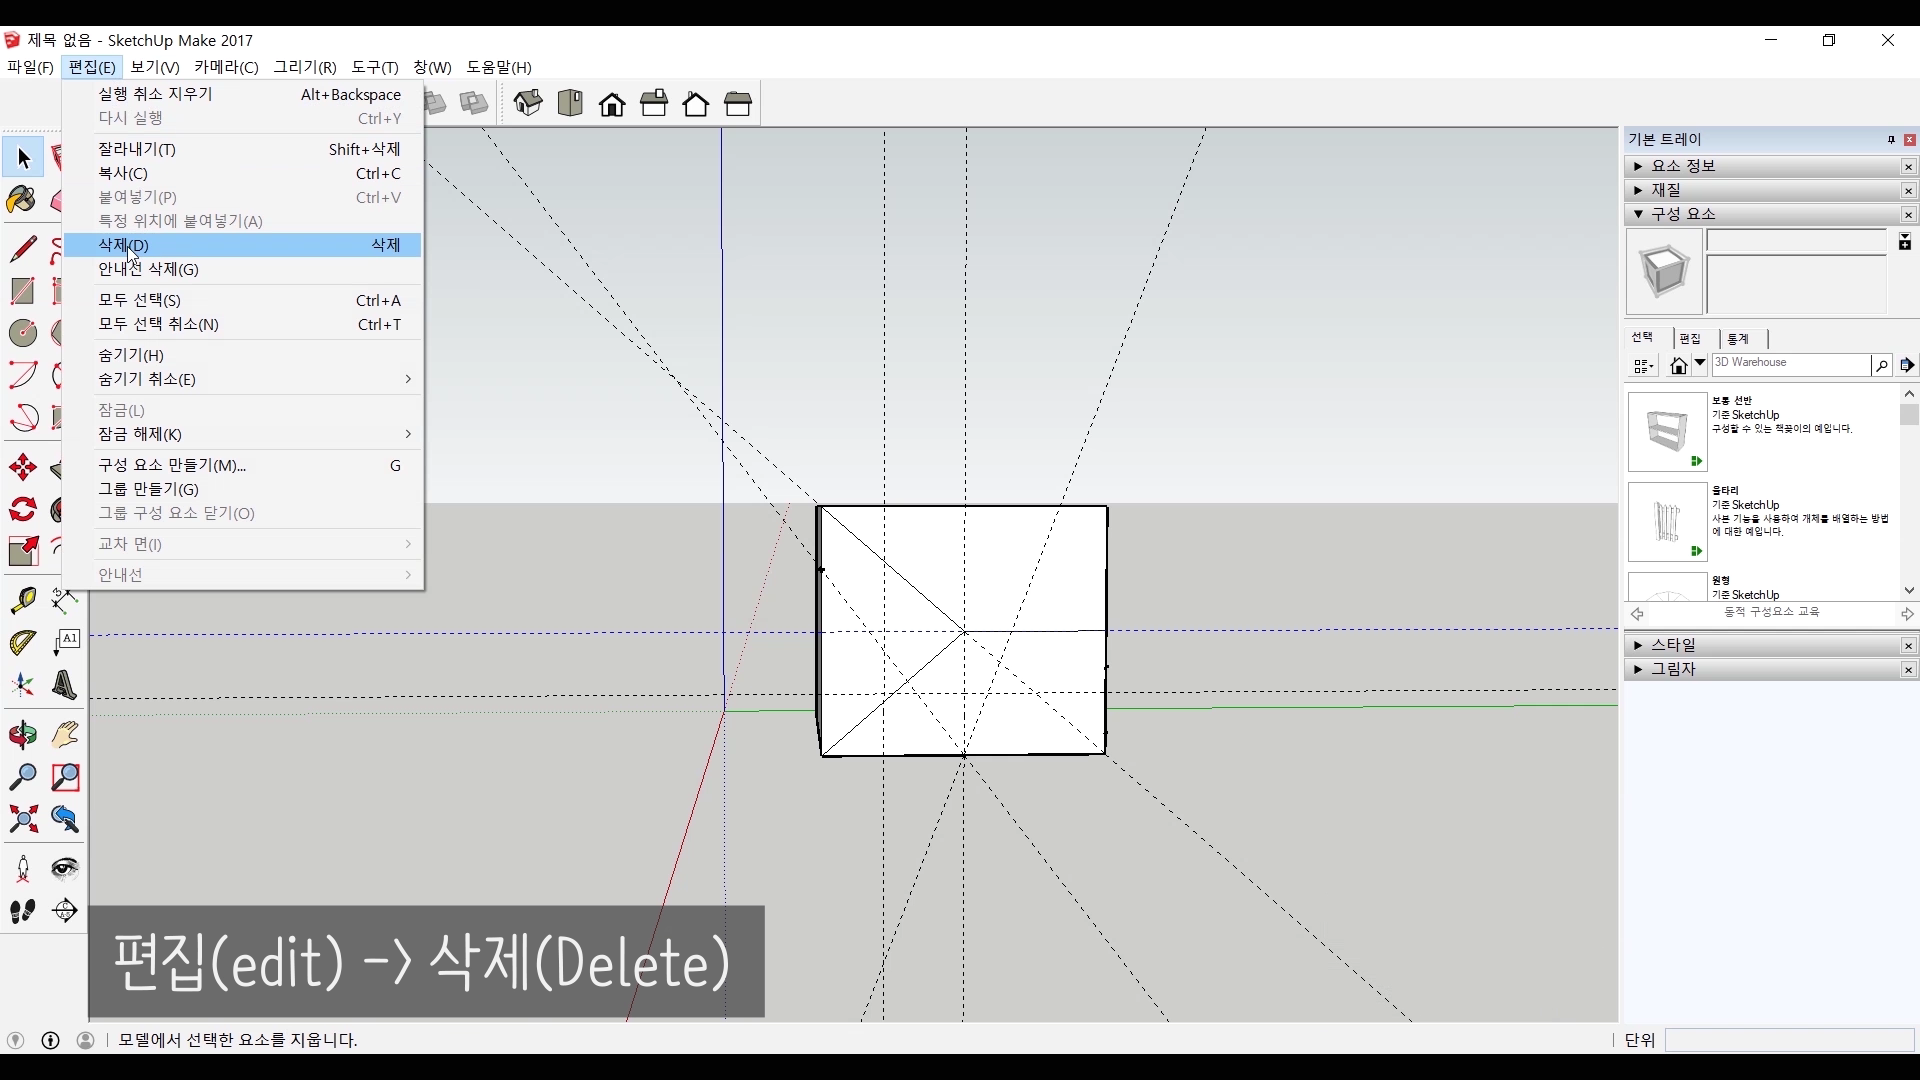The image size is (1920, 1080).
Task: Choose 모두 선택(S) menu entry
Action: (x=139, y=300)
